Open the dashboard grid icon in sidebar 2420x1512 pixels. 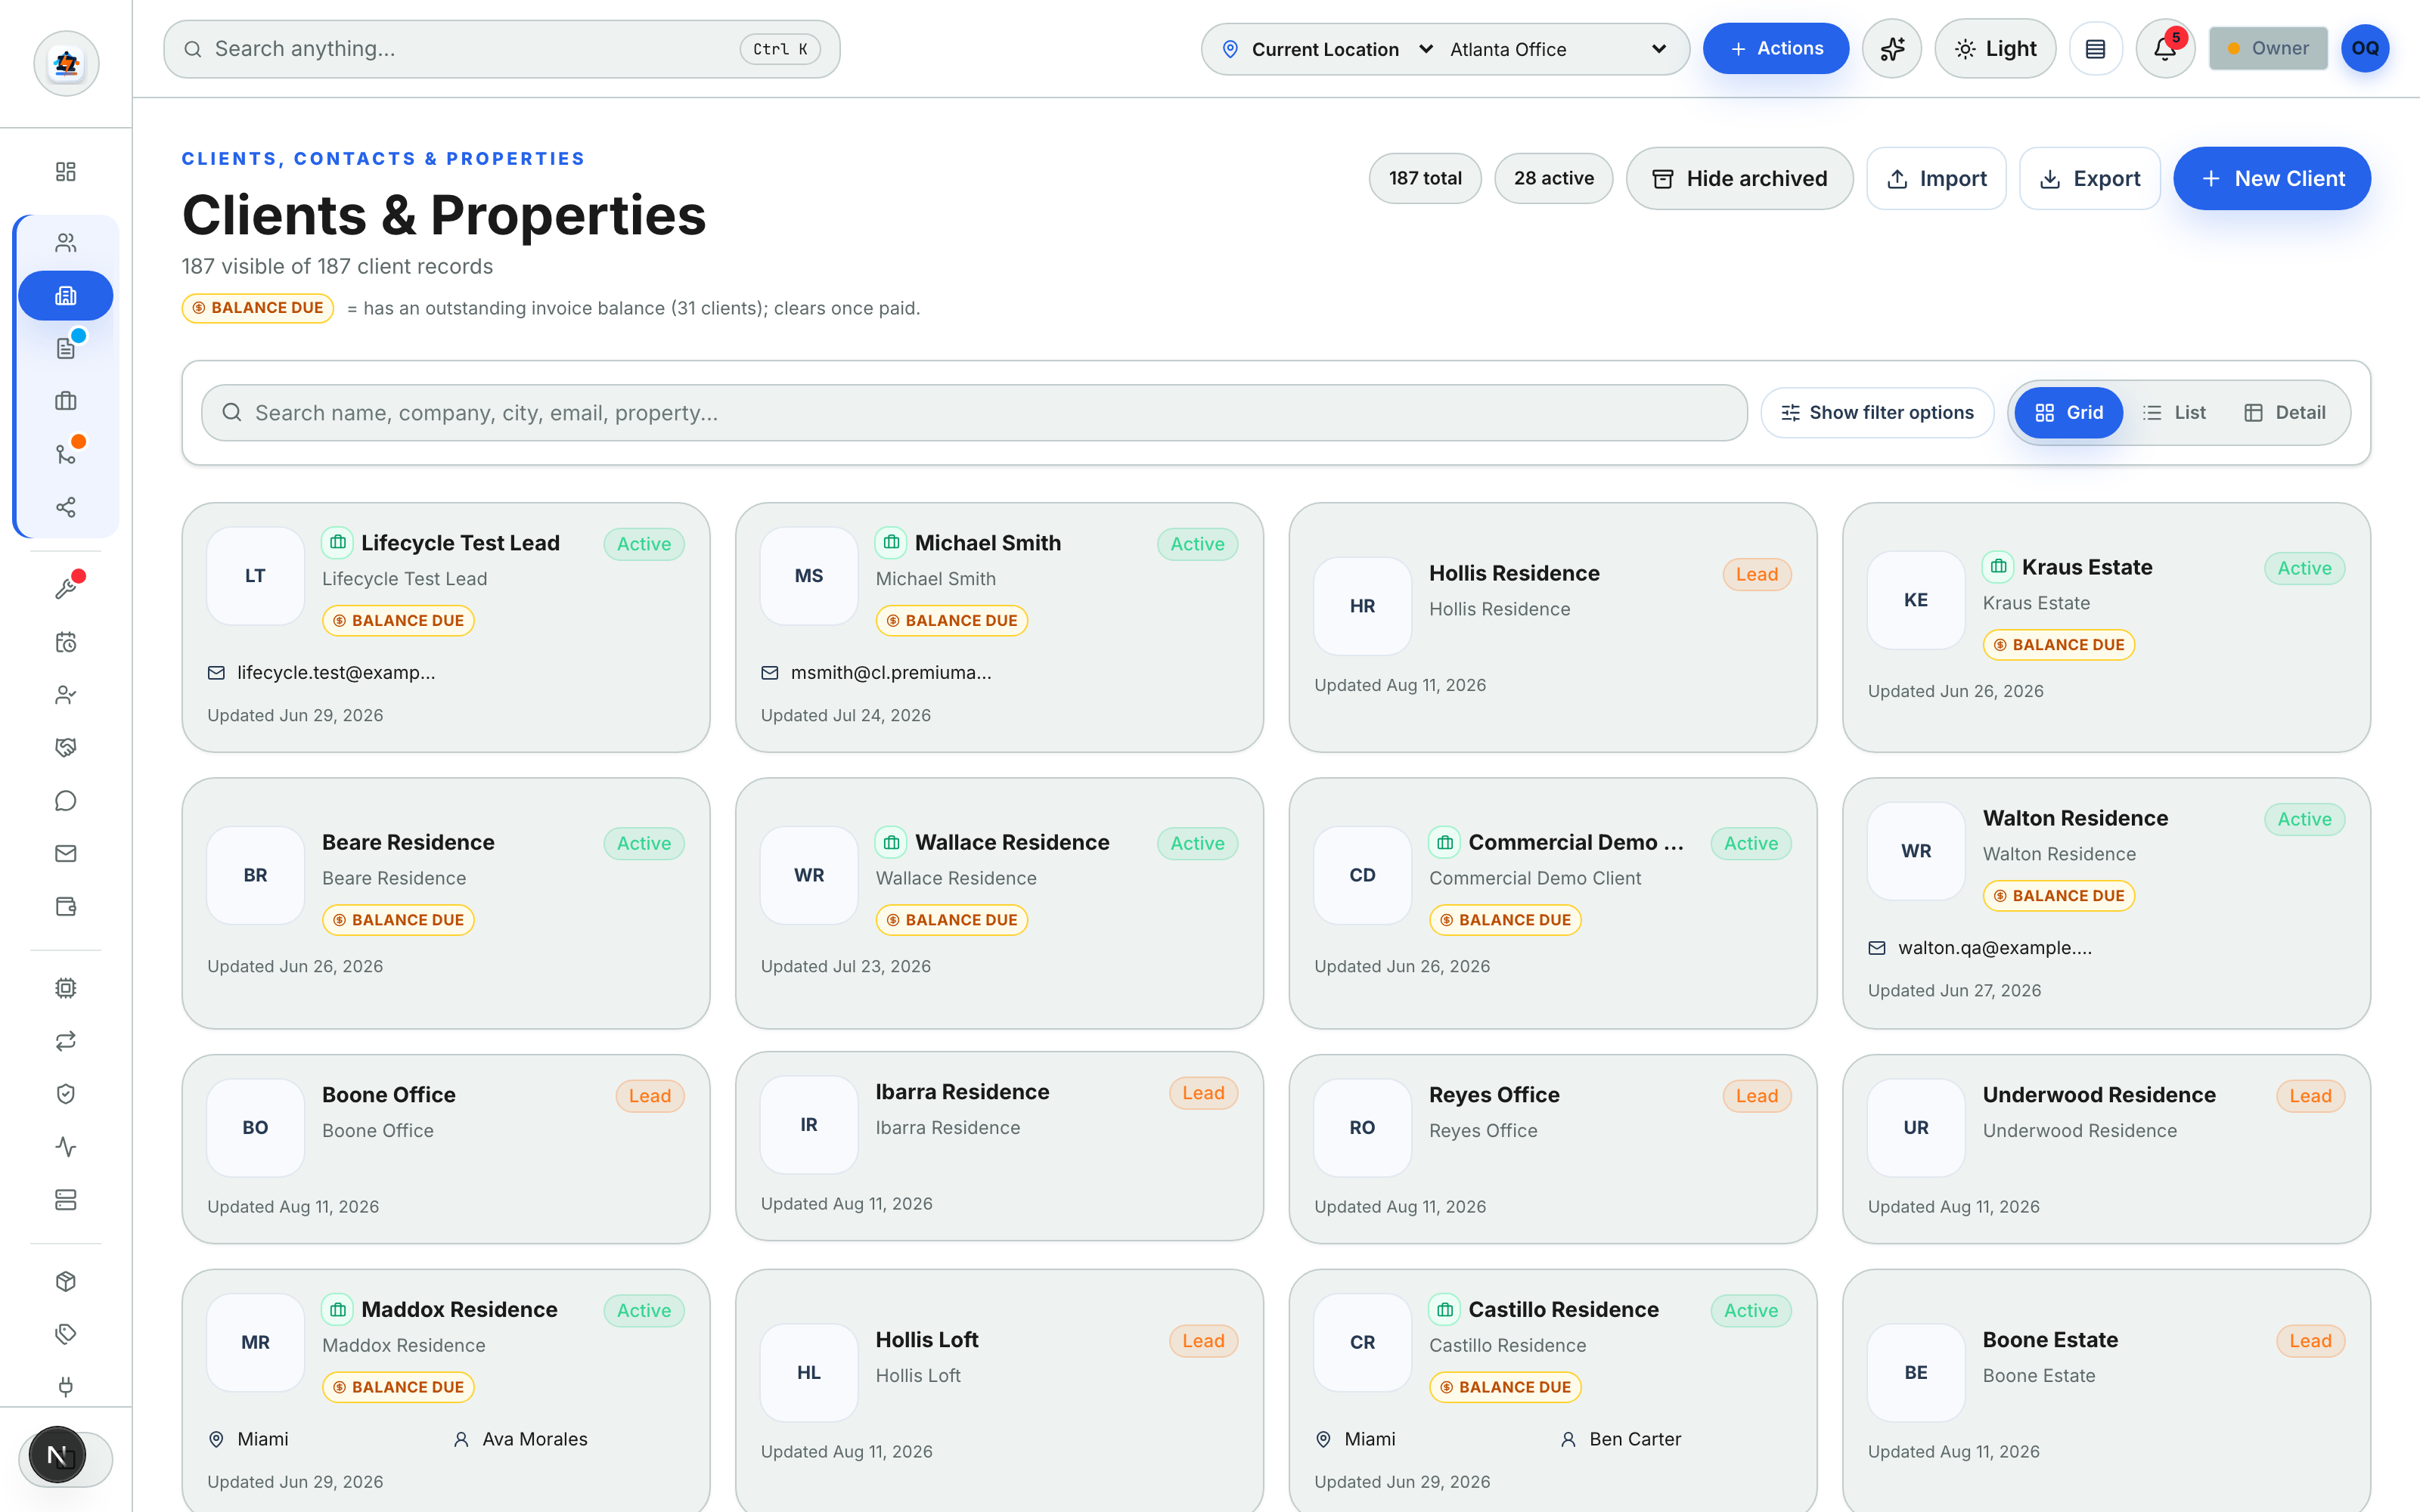coord(66,171)
